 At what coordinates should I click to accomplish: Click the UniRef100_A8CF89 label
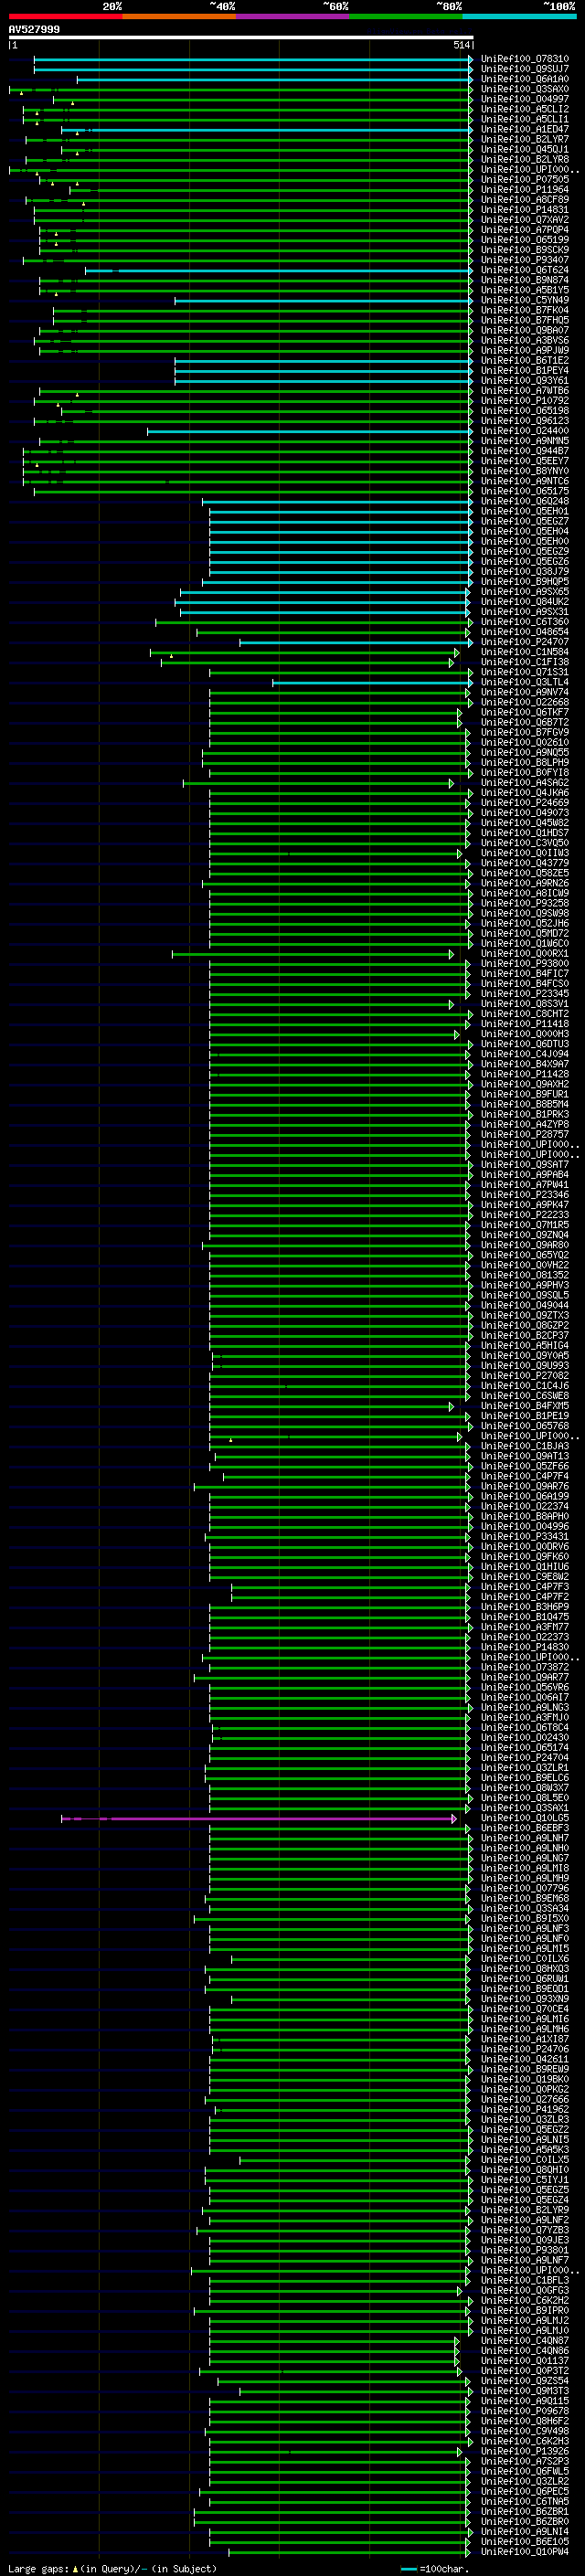525,200
